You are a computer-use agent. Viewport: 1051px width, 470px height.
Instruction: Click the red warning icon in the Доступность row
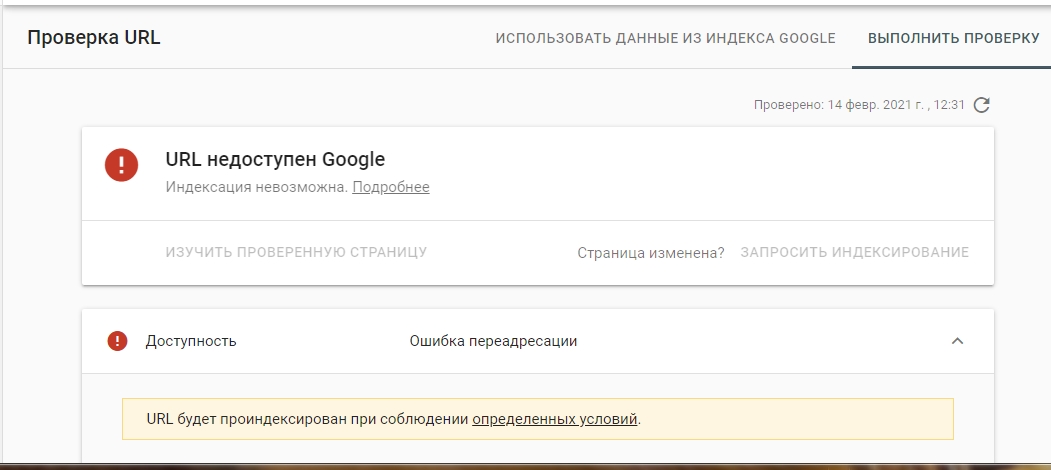pos(118,341)
